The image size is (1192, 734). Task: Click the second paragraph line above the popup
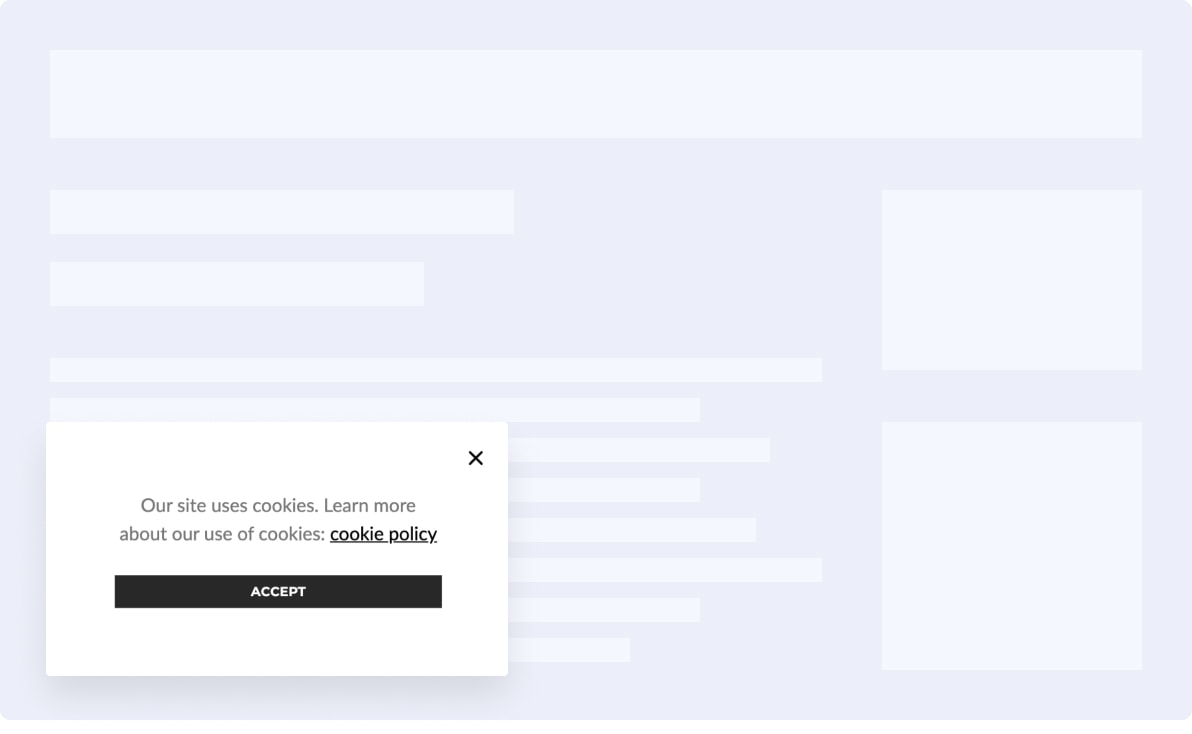click(374, 409)
